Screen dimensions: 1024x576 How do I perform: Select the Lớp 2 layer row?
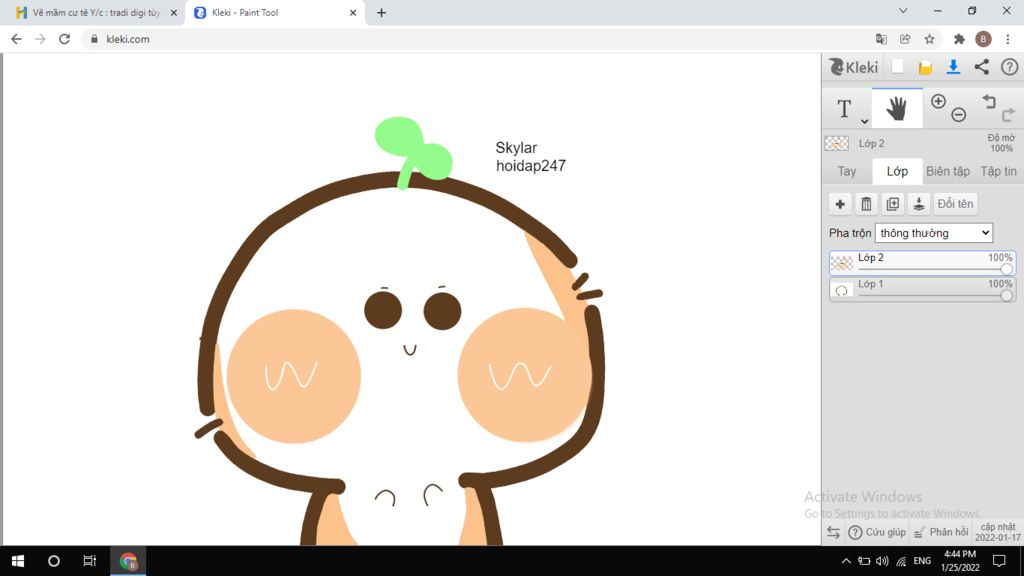pos(922,263)
